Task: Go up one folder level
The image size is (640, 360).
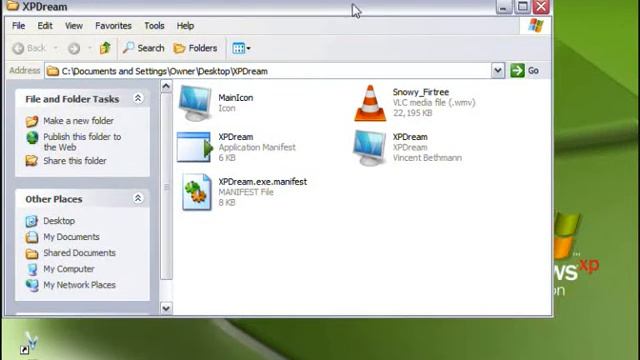Action: pyautogui.click(x=105, y=48)
